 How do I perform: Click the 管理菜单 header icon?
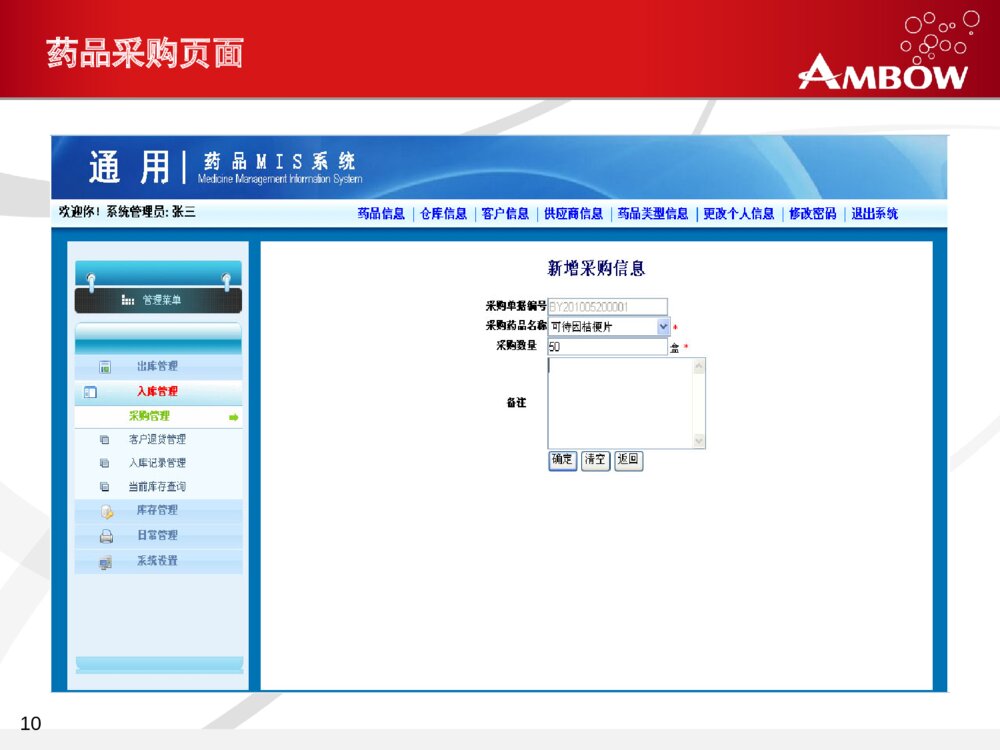[128, 300]
